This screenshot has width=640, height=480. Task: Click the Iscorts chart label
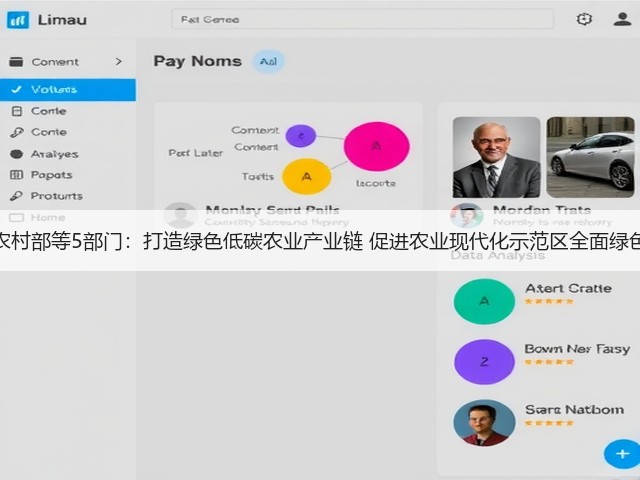tap(376, 184)
